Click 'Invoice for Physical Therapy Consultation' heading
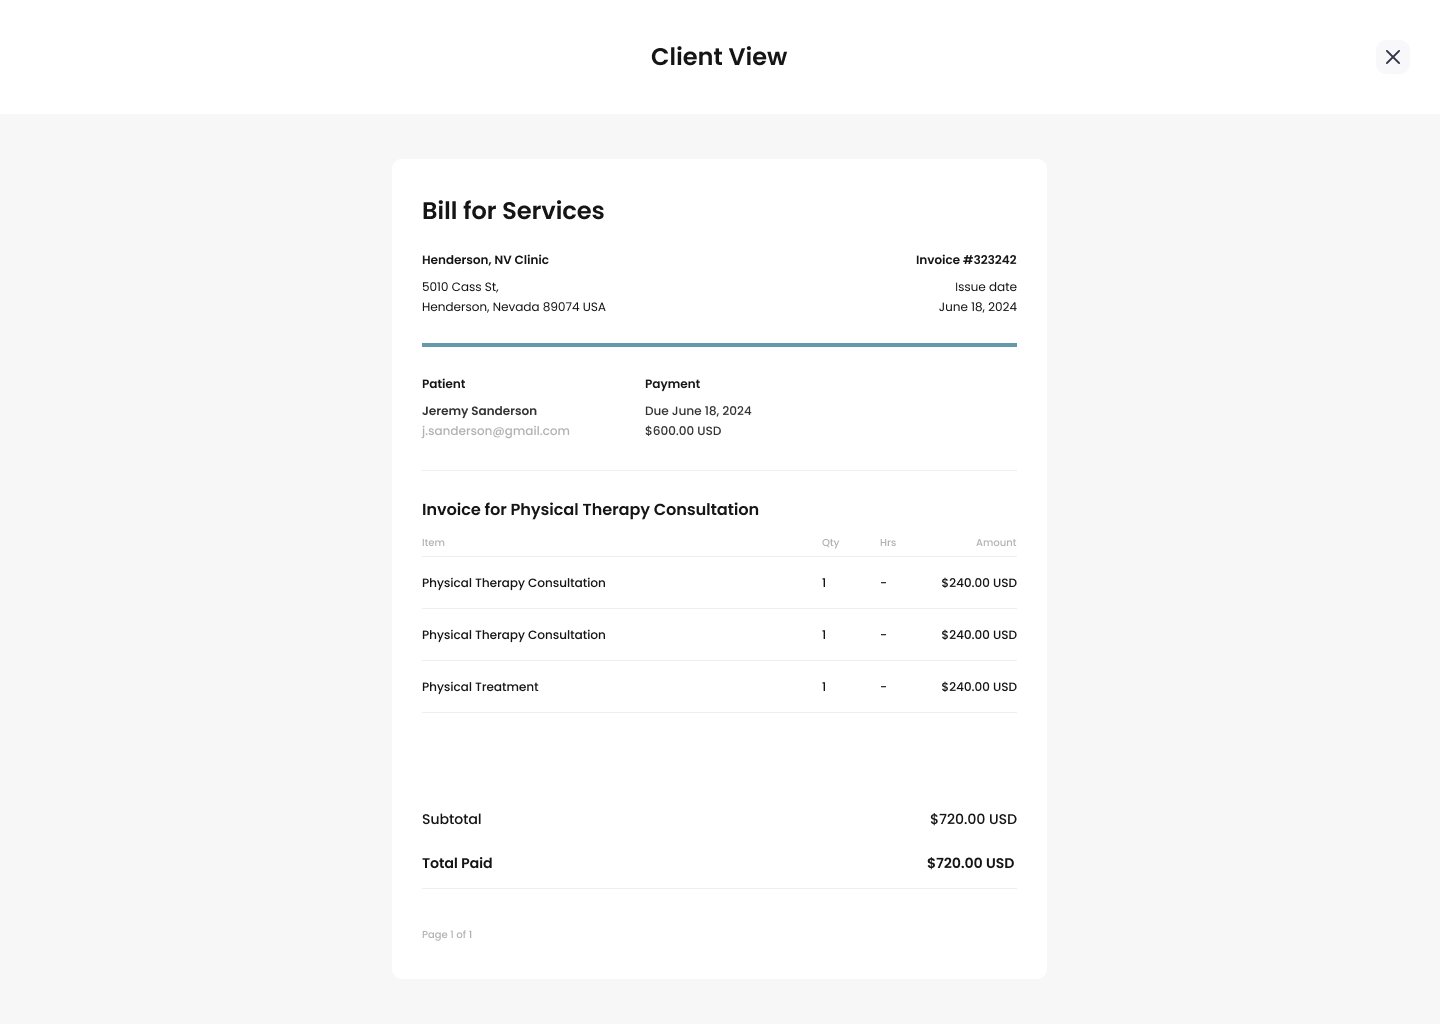Image resolution: width=1440 pixels, height=1024 pixels. coord(590,510)
